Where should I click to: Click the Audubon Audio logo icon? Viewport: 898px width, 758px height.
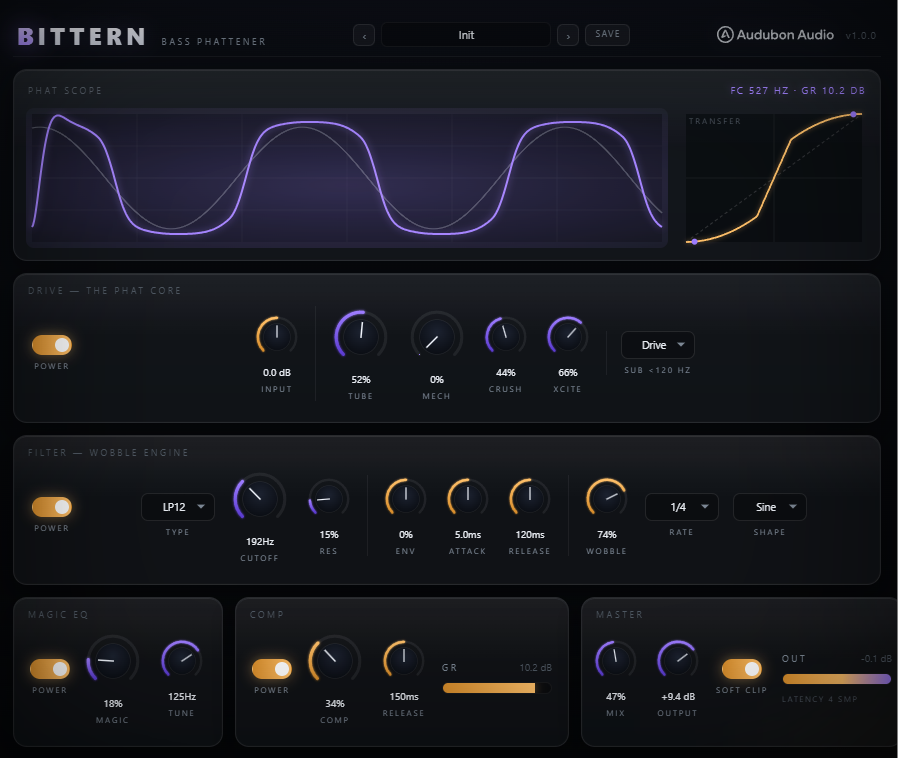(x=724, y=35)
